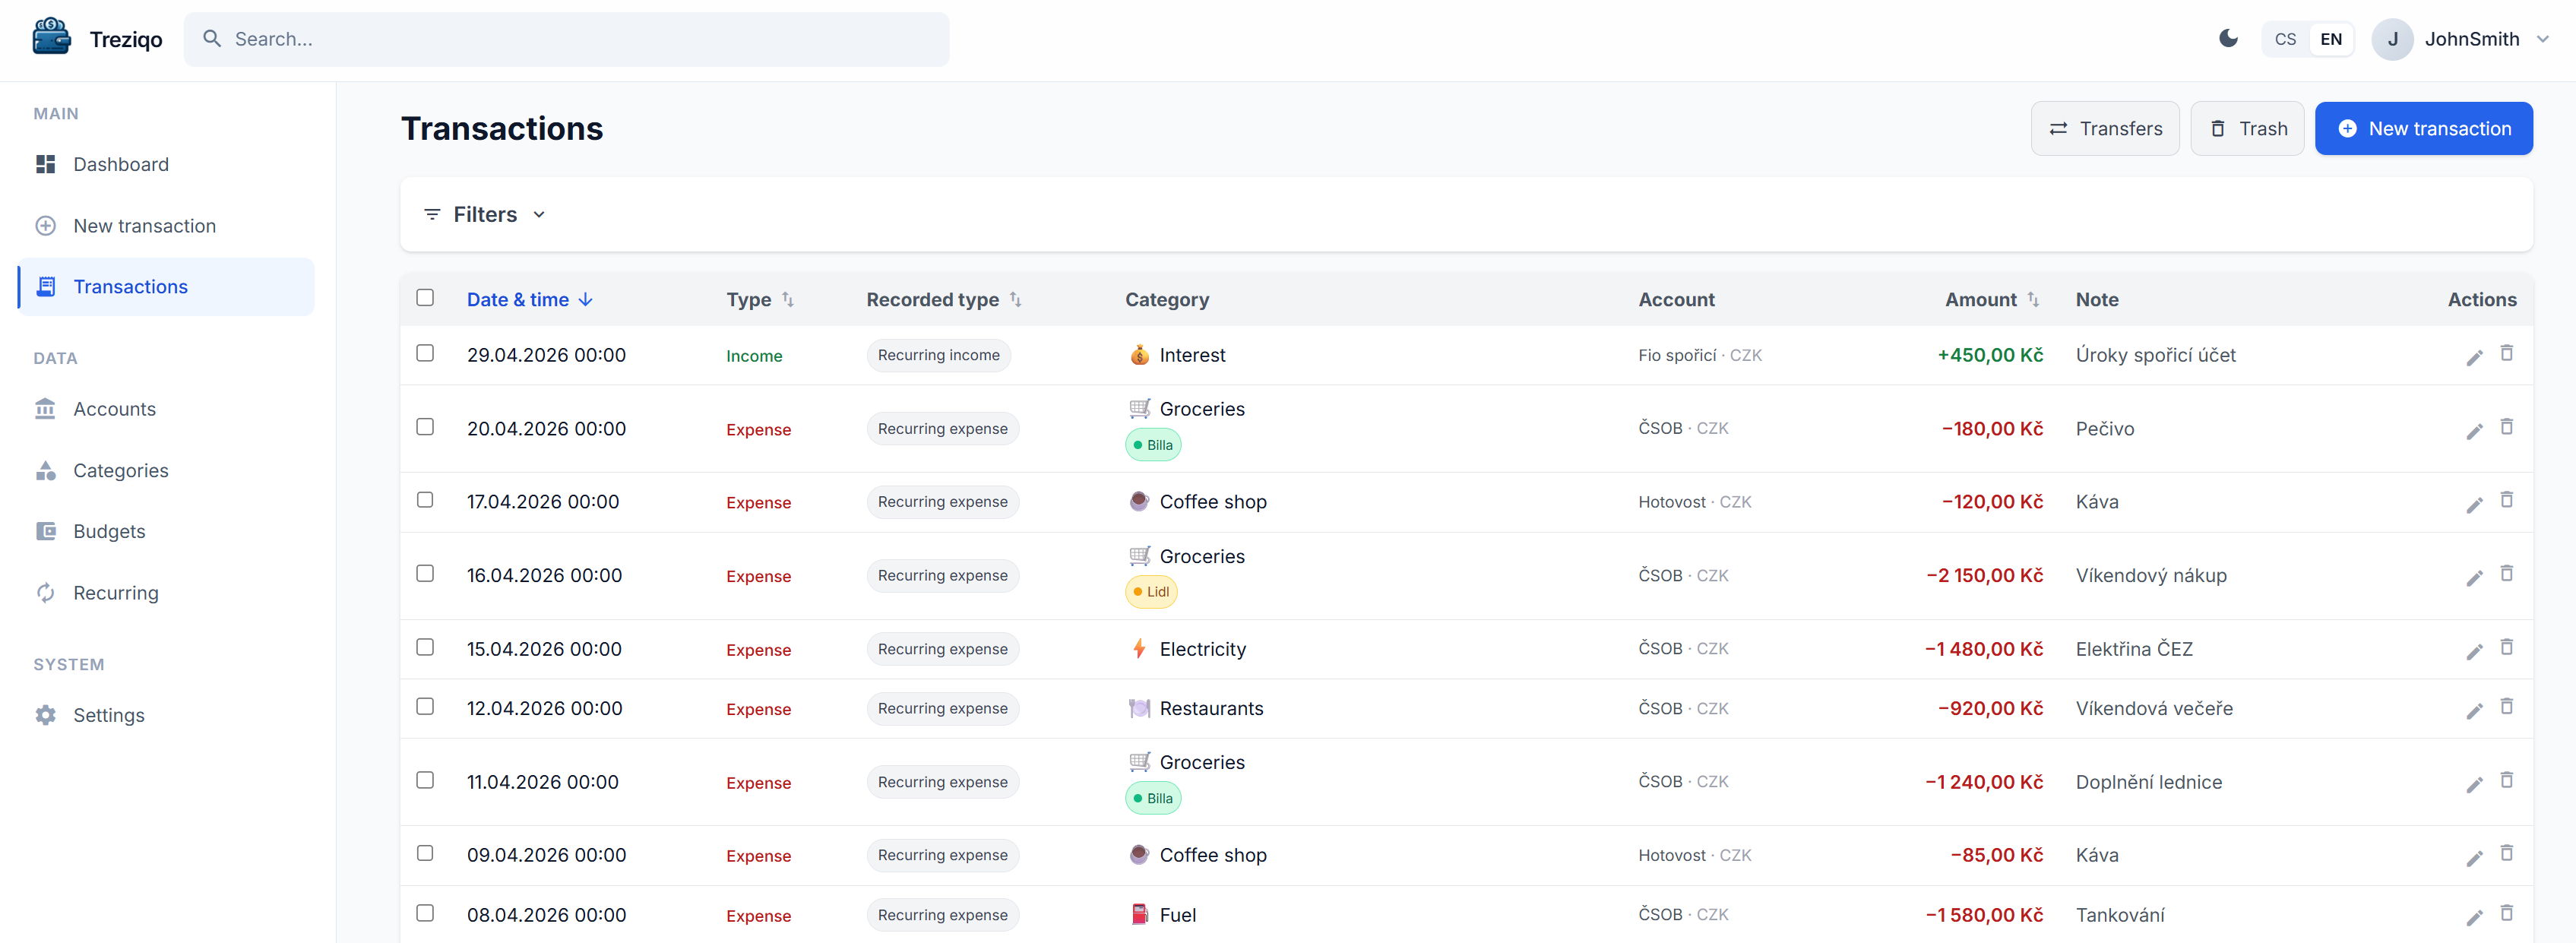Viewport: 2576px width, 943px height.
Task: Delete the Fuel transaction via trash icon
Action: click(x=2506, y=913)
